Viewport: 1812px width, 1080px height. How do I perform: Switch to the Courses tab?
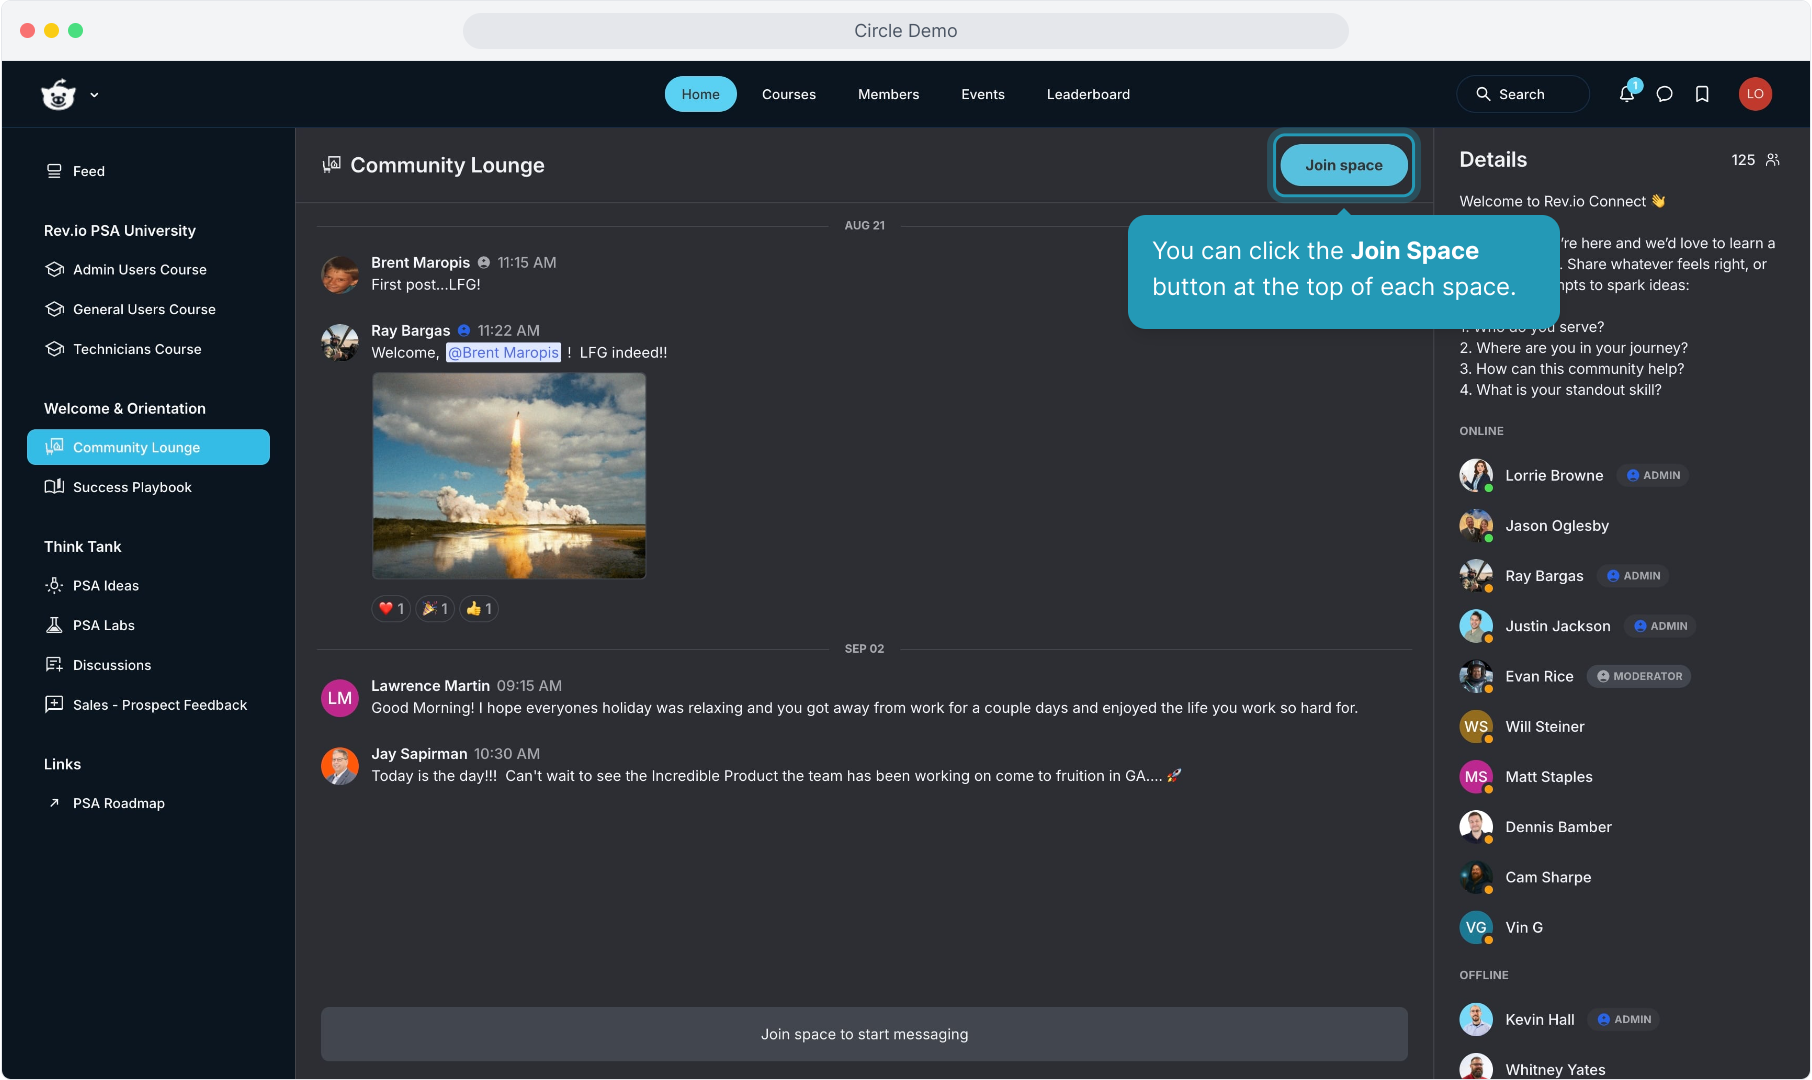tap(789, 94)
